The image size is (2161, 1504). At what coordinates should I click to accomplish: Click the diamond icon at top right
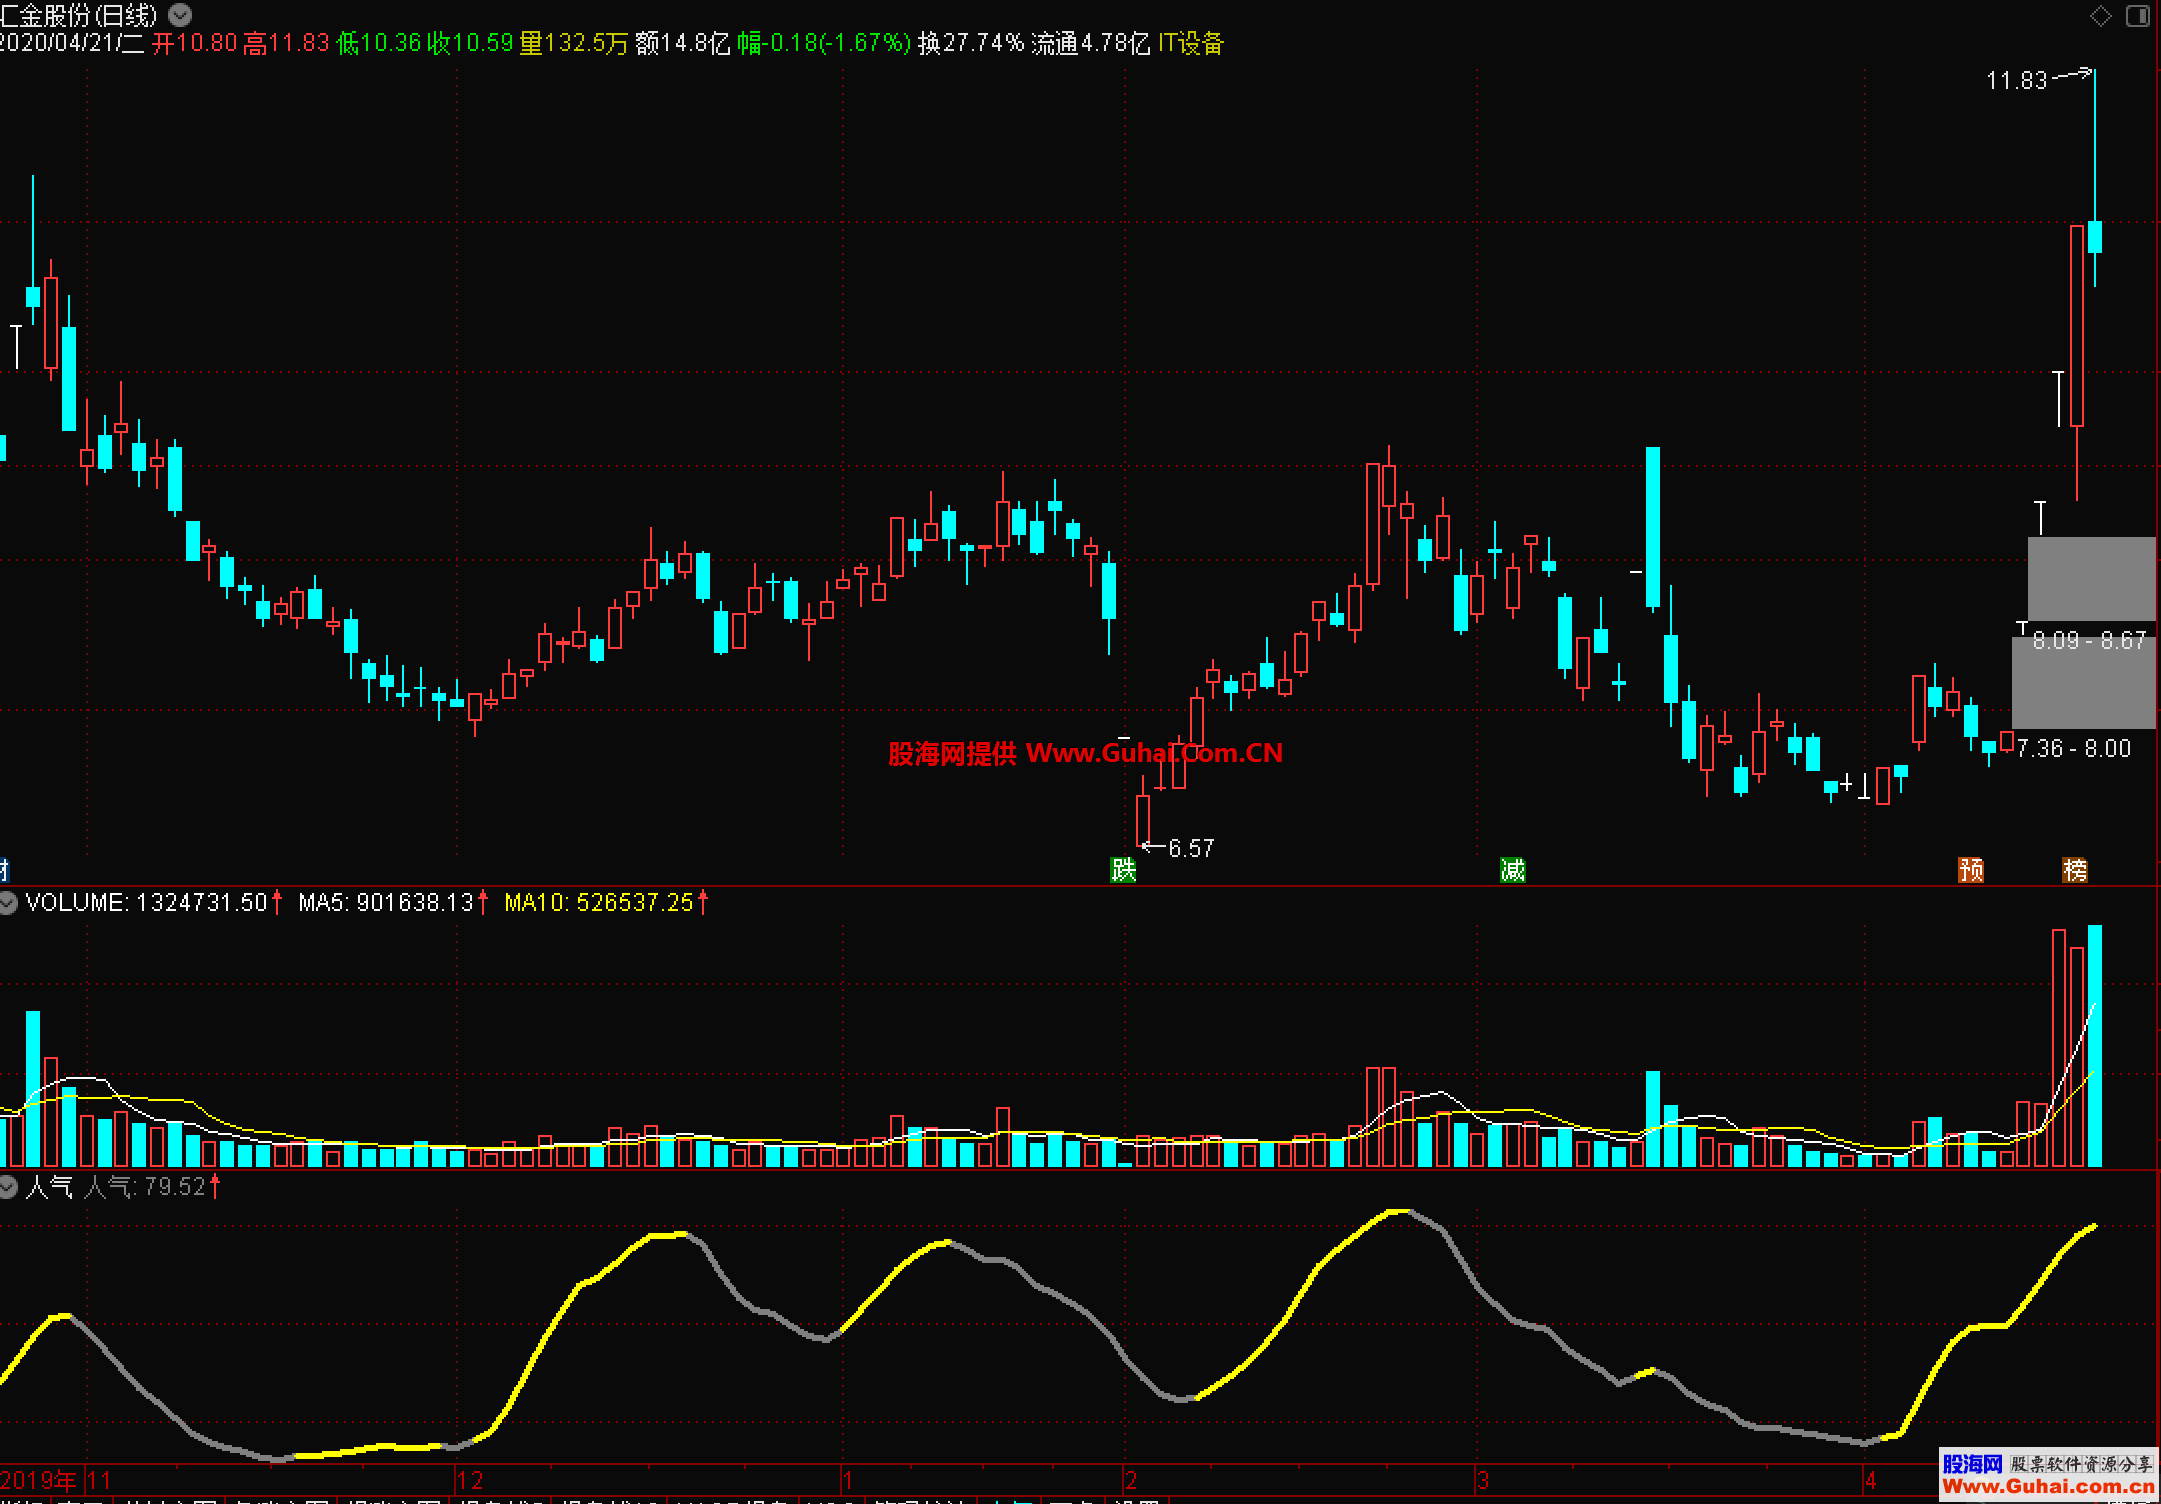click(x=2101, y=16)
